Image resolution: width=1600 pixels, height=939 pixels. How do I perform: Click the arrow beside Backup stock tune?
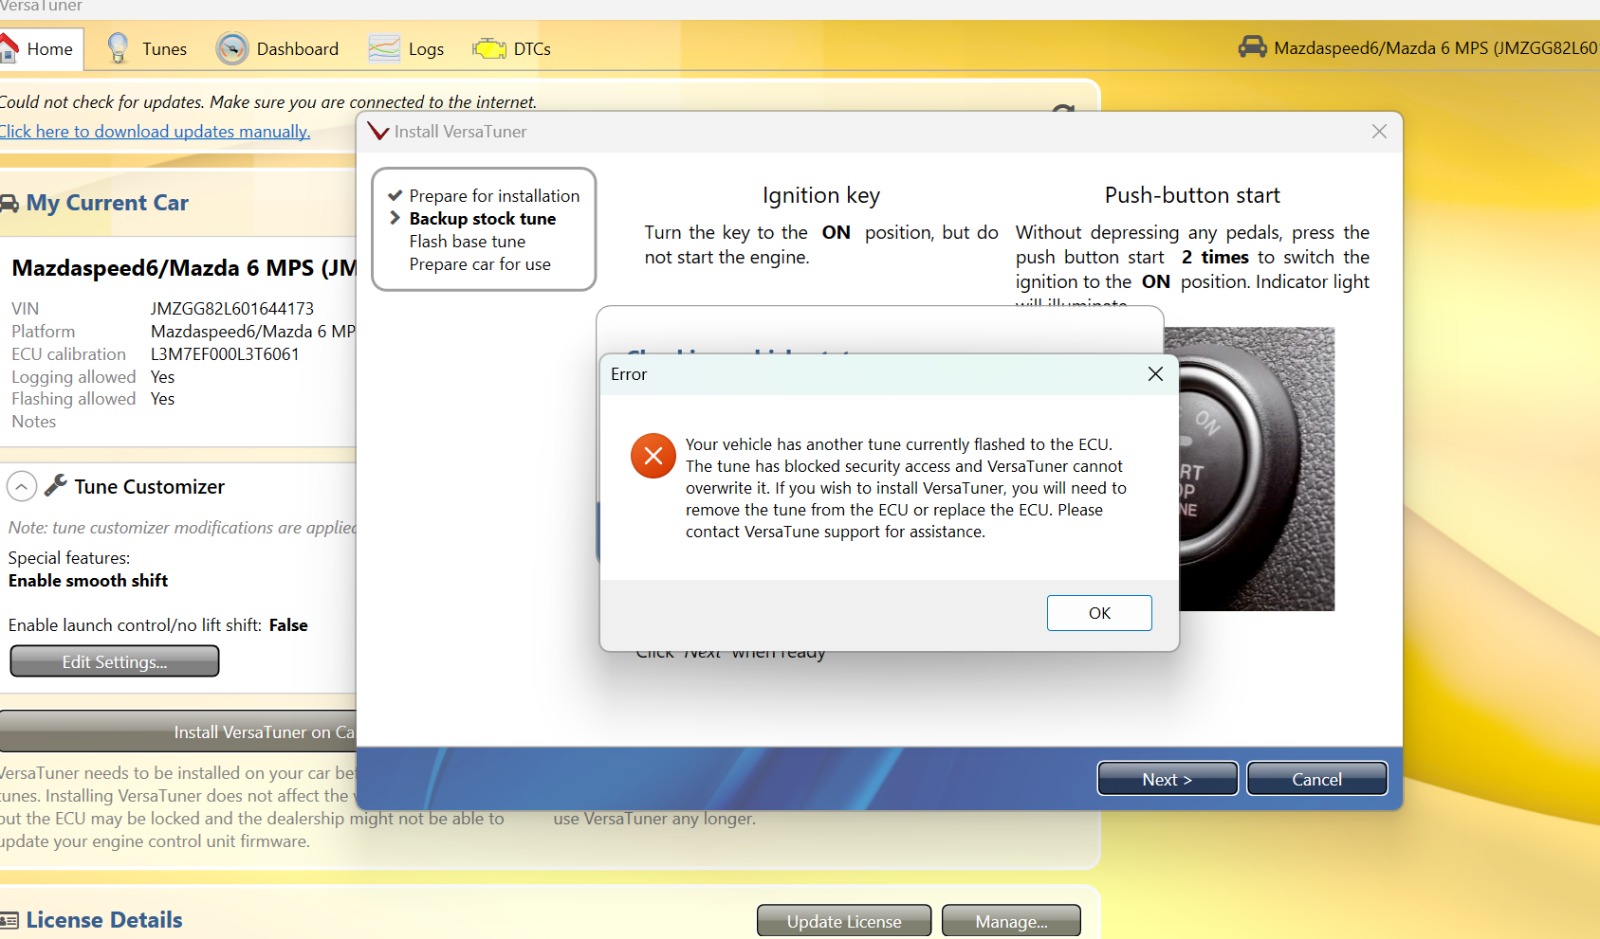coord(395,218)
